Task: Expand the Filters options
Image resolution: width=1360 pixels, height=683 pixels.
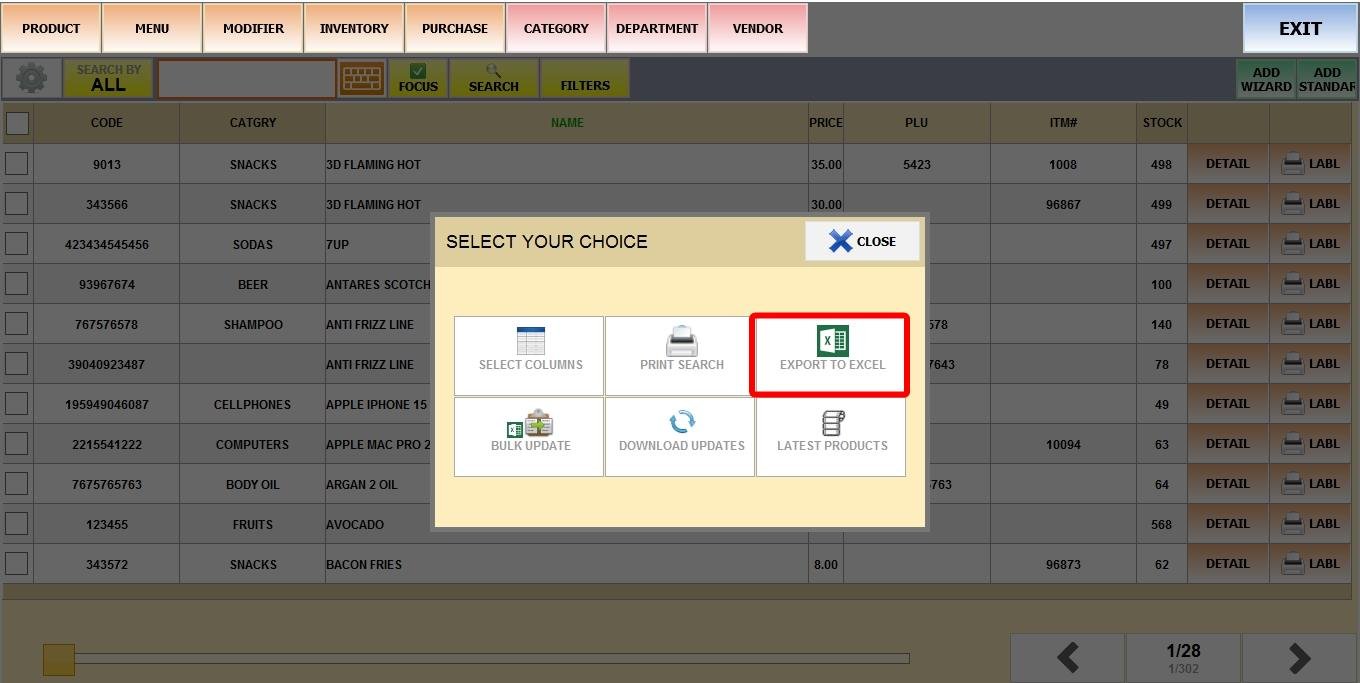Action: 585,78
